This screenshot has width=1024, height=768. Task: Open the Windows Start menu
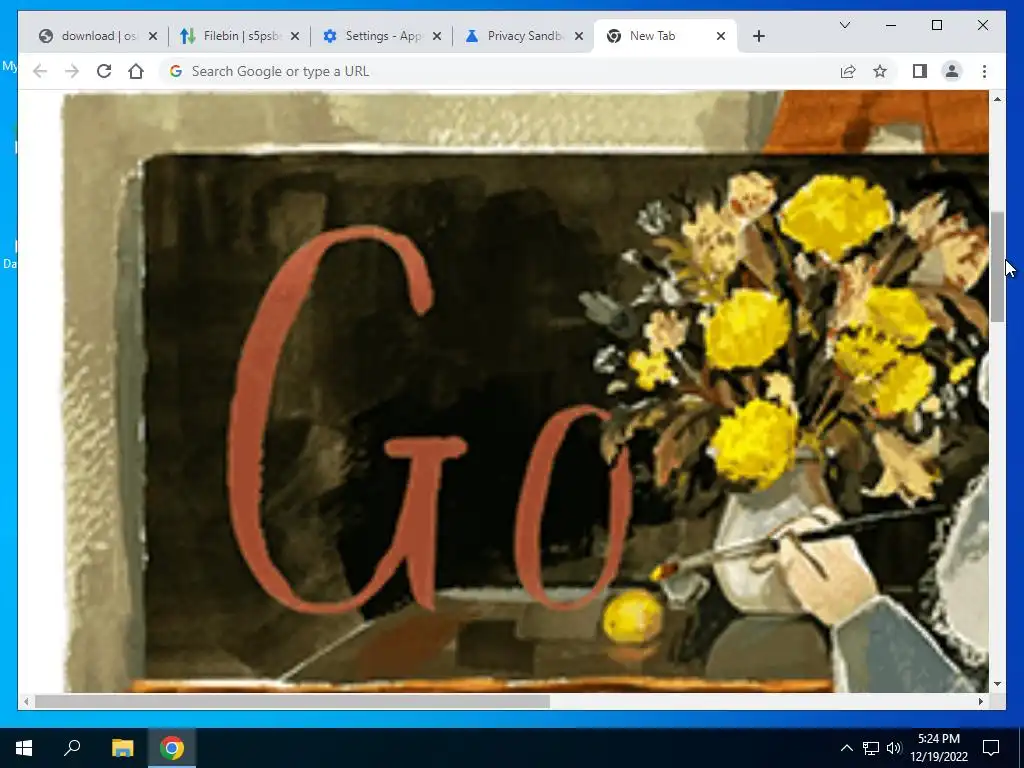click(x=24, y=748)
